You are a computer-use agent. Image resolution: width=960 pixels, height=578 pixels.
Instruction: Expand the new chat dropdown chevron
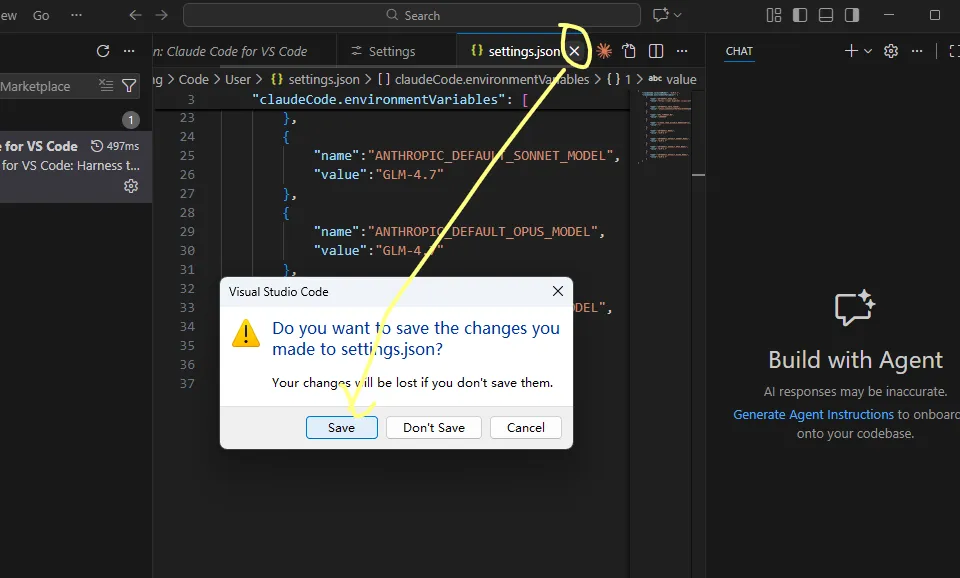868,51
